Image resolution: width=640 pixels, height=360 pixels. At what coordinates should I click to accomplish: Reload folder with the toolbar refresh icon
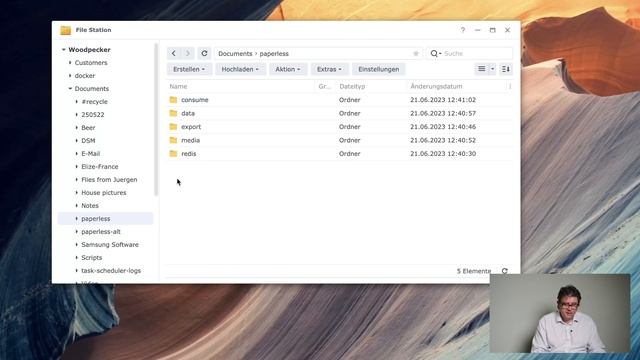click(204, 53)
